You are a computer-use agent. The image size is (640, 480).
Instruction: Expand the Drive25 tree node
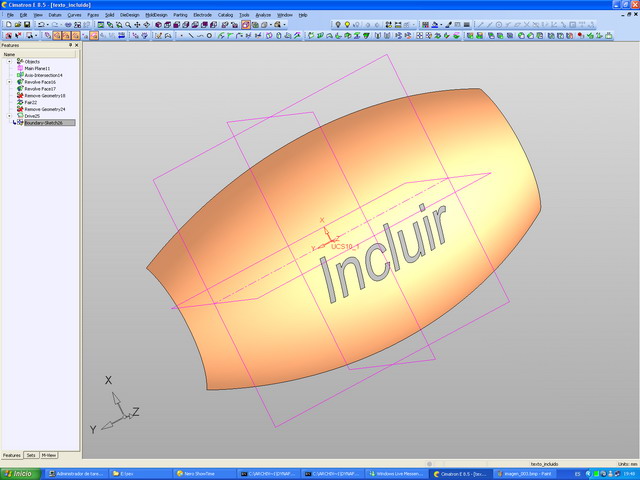click(x=10, y=116)
